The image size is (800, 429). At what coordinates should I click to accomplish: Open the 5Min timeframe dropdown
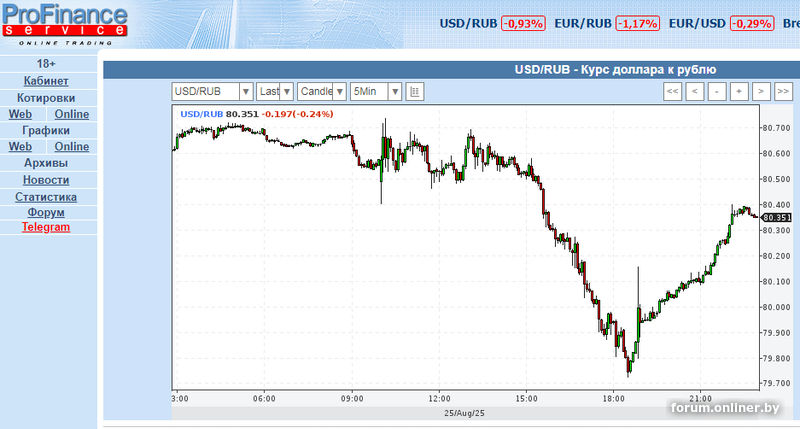(376, 92)
